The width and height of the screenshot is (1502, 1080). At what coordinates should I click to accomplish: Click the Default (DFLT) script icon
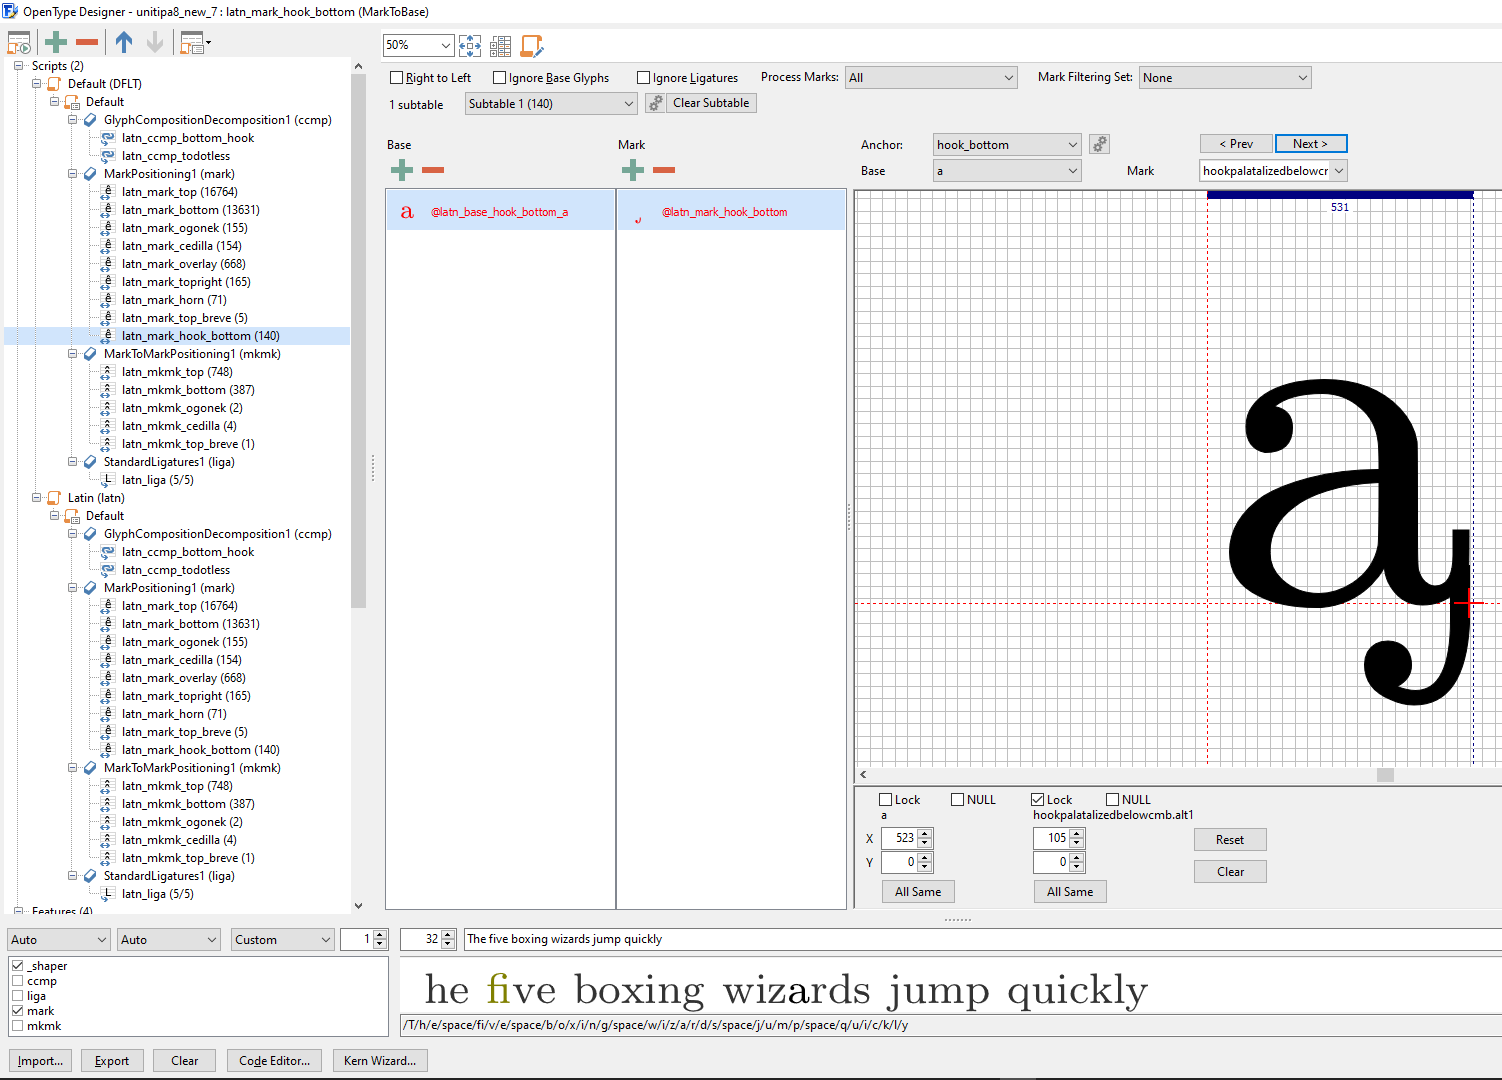54,84
